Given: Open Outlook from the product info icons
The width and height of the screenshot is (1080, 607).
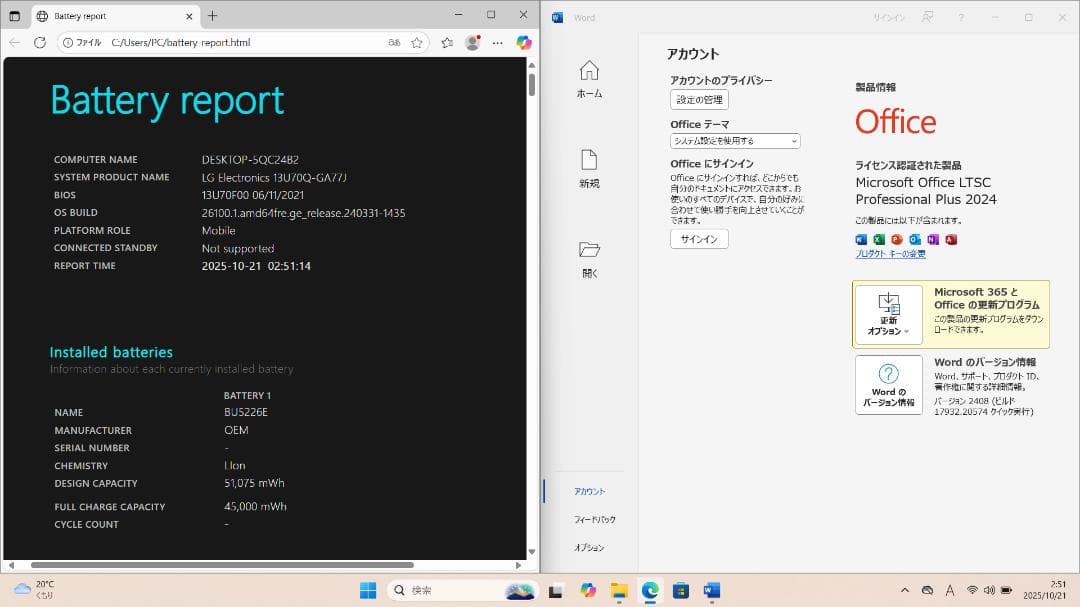Looking at the screenshot, I should pyautogui.click(x=915, y=239).
